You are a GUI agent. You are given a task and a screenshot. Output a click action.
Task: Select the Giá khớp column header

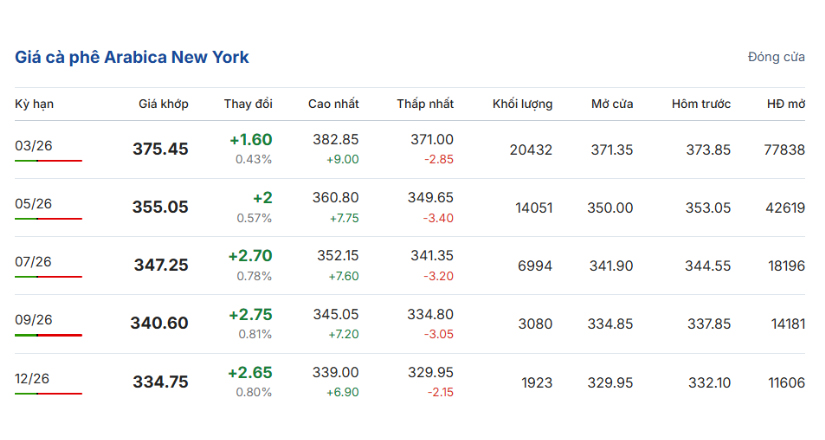click(163, 104)
